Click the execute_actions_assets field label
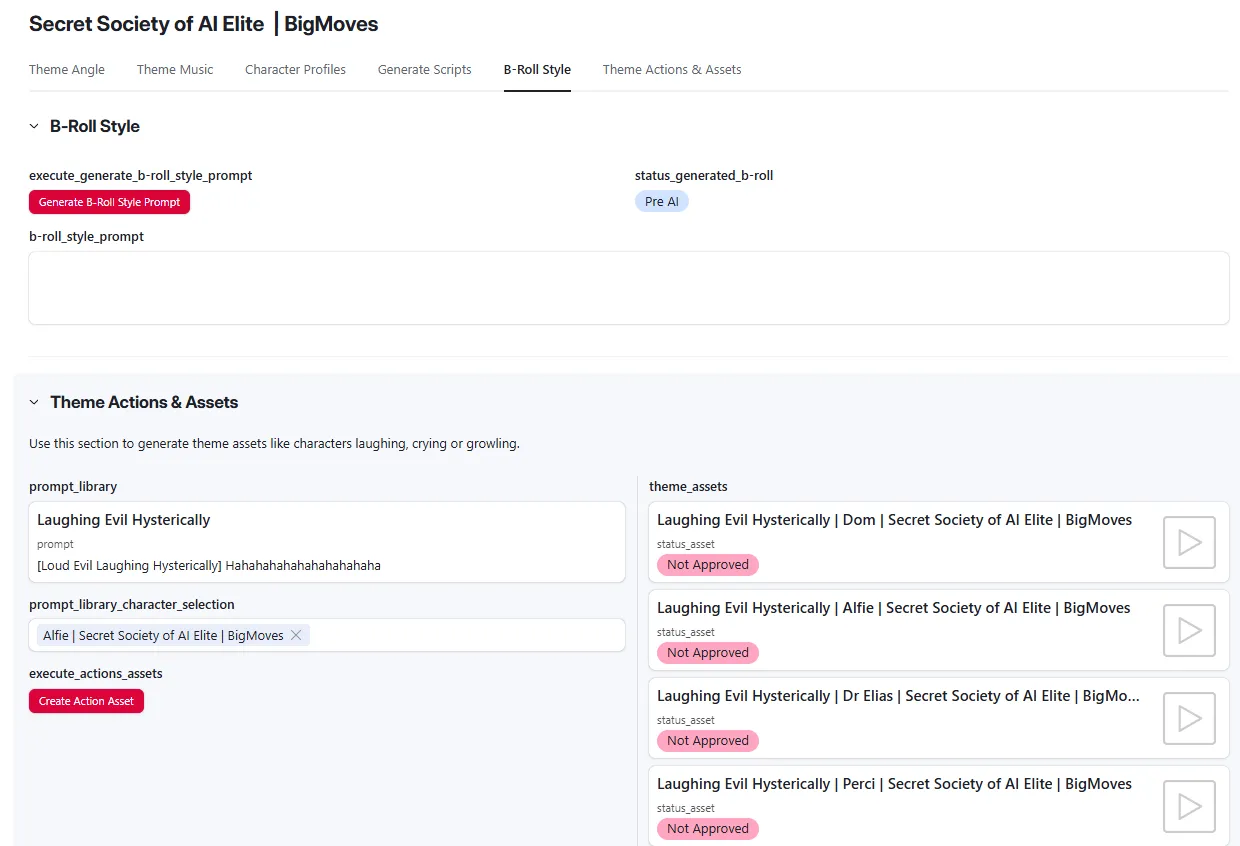 [96, 673]
